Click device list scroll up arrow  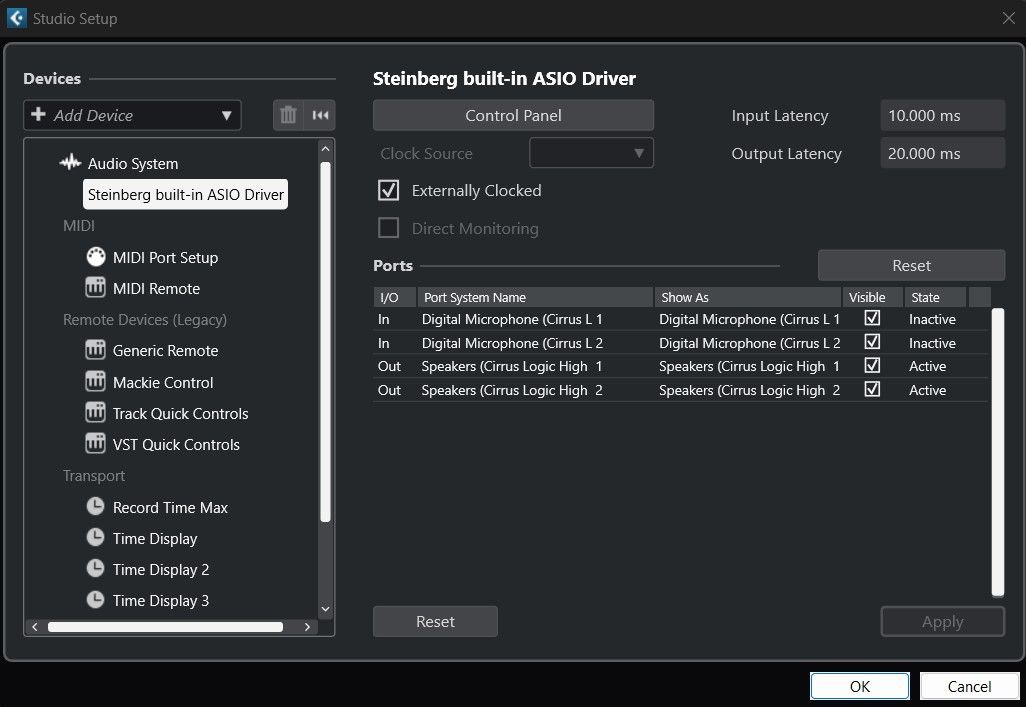click(x=325, y=149)
